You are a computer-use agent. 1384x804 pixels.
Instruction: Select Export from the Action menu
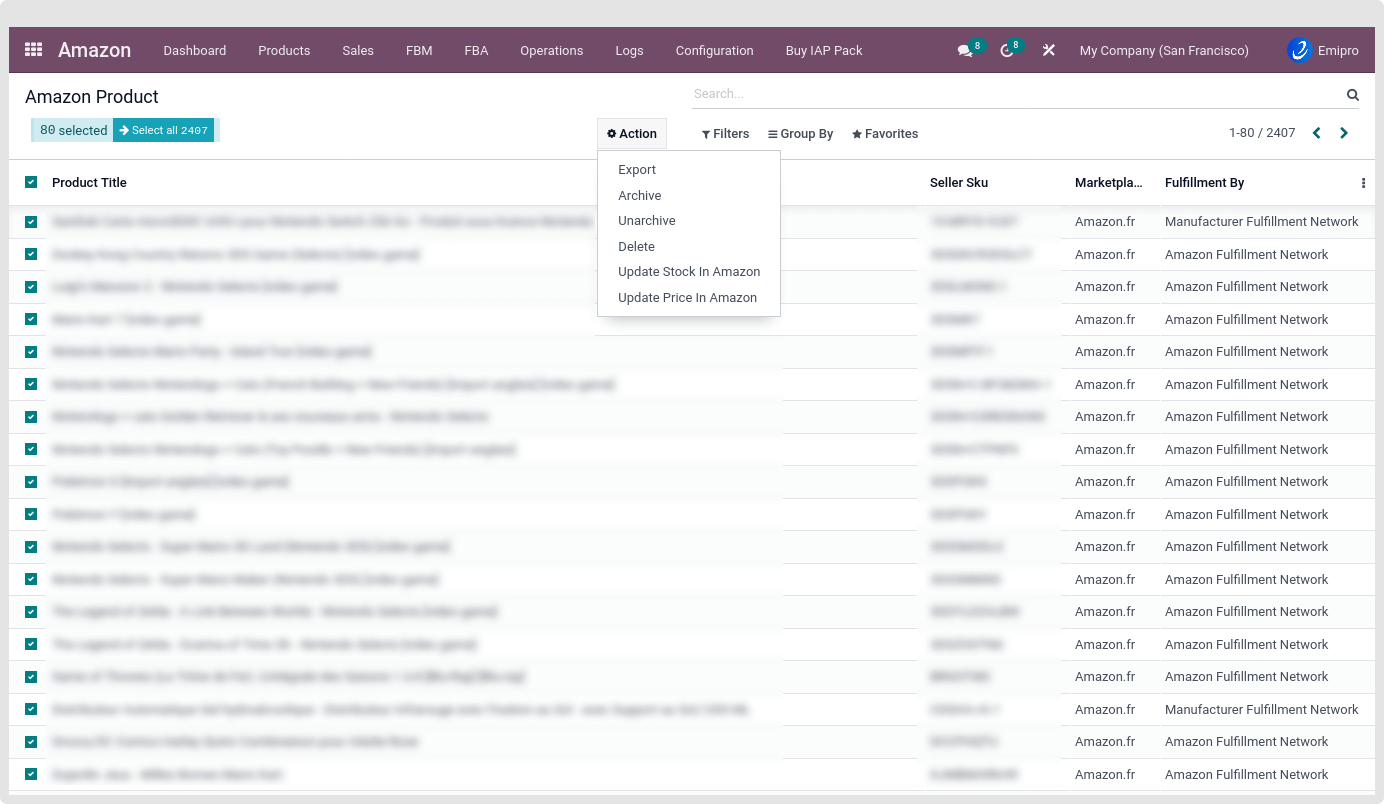[637, 170]
